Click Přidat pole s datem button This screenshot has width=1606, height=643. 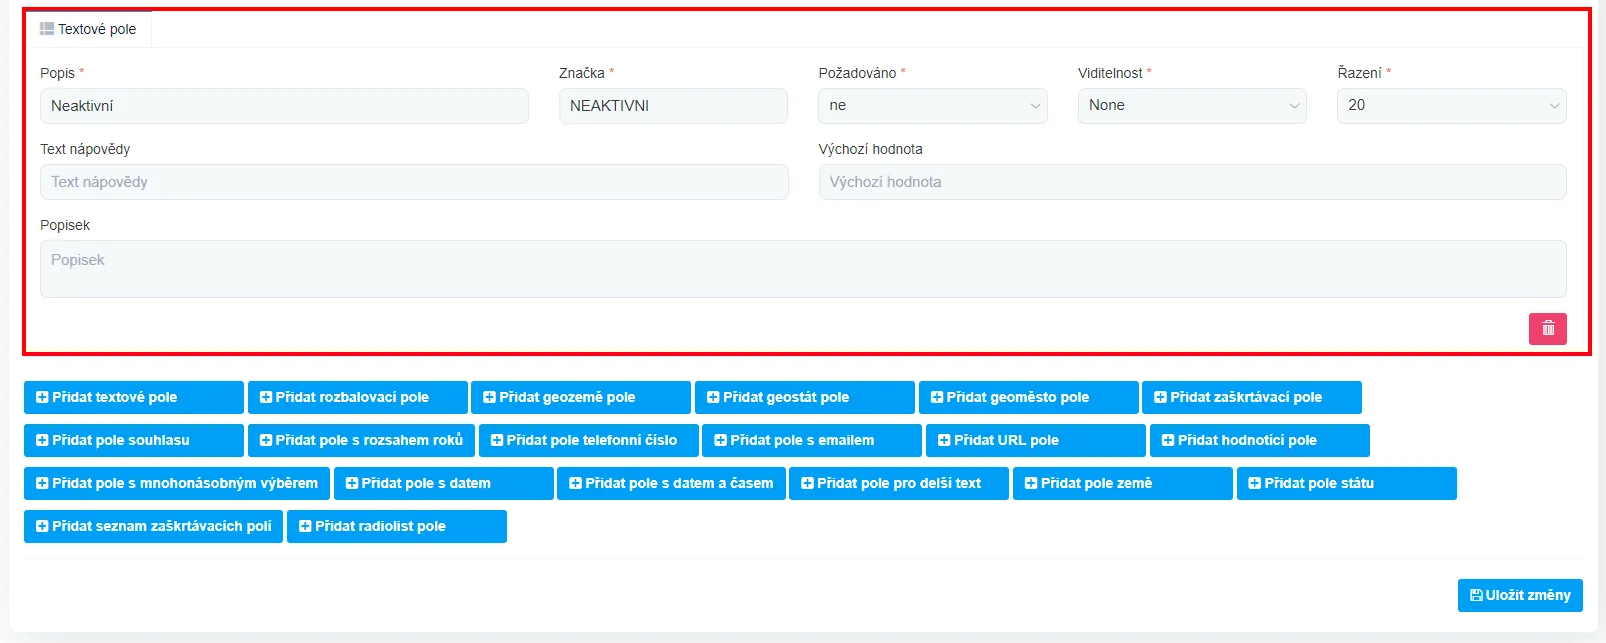[443, 483]
